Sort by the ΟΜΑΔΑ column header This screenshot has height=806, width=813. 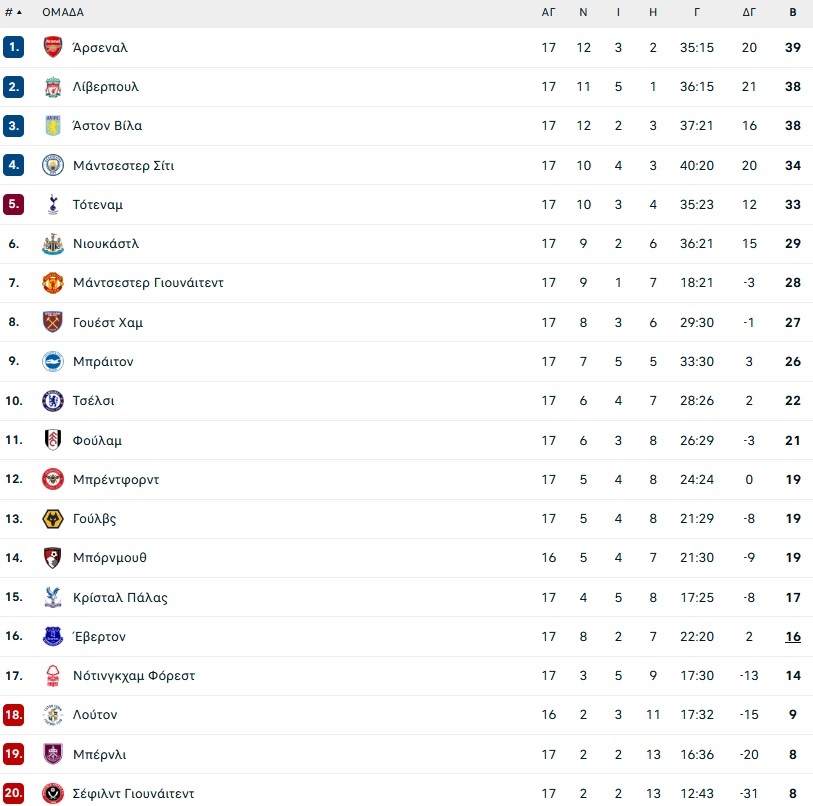point(63,12)
